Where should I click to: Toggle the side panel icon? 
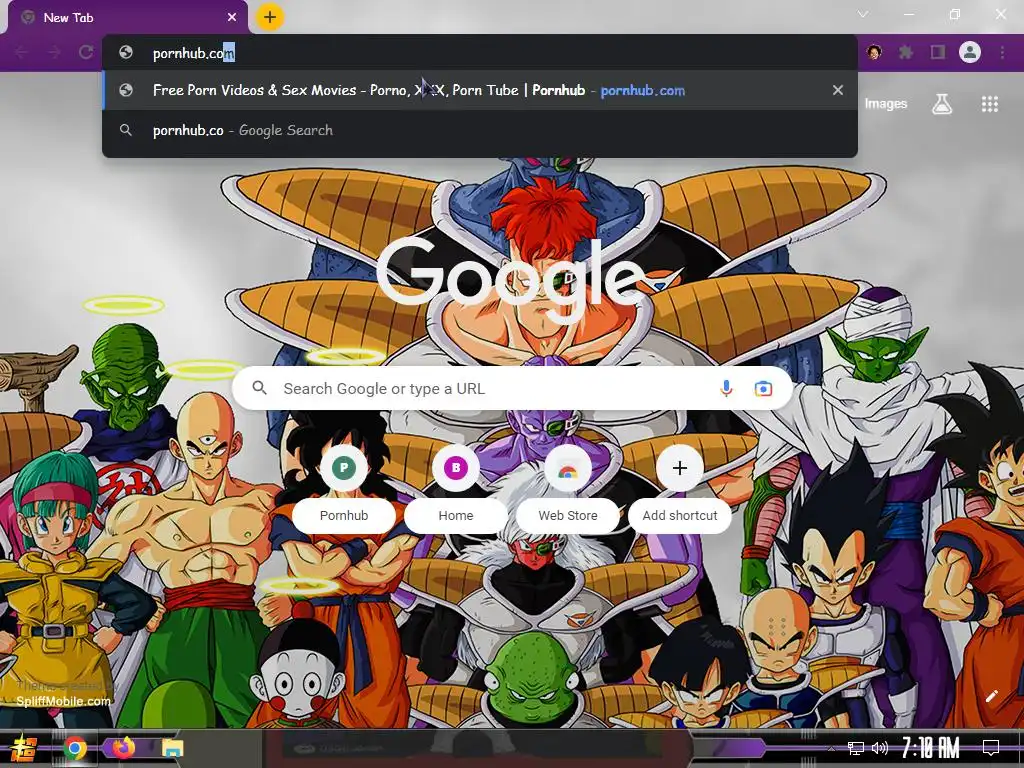(x=938, y=52)
